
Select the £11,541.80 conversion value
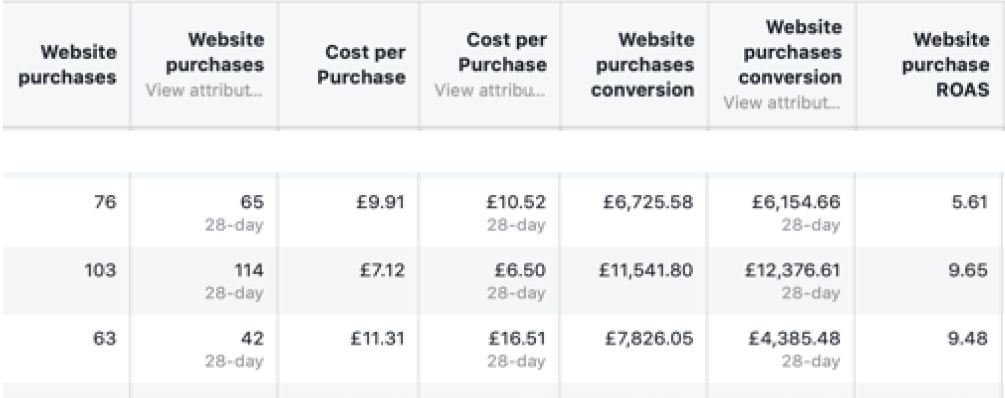[645, 270]
